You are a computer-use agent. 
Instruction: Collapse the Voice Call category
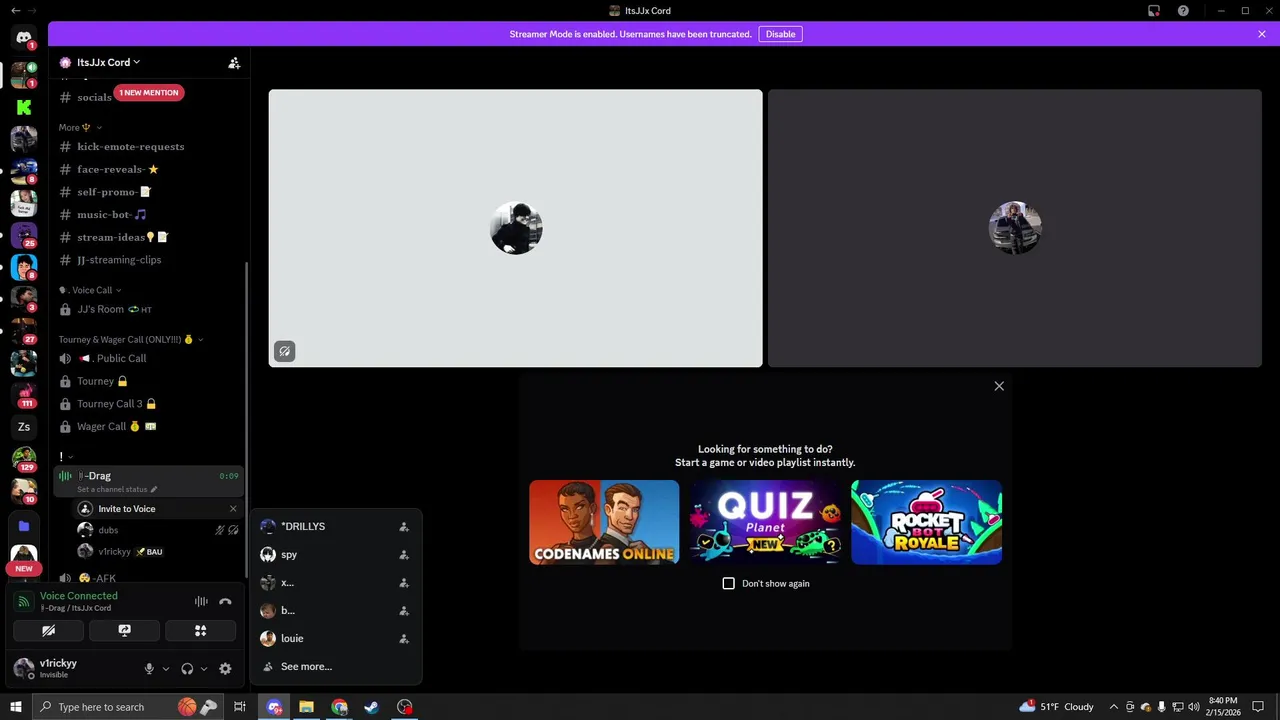[x=90, y=290]
